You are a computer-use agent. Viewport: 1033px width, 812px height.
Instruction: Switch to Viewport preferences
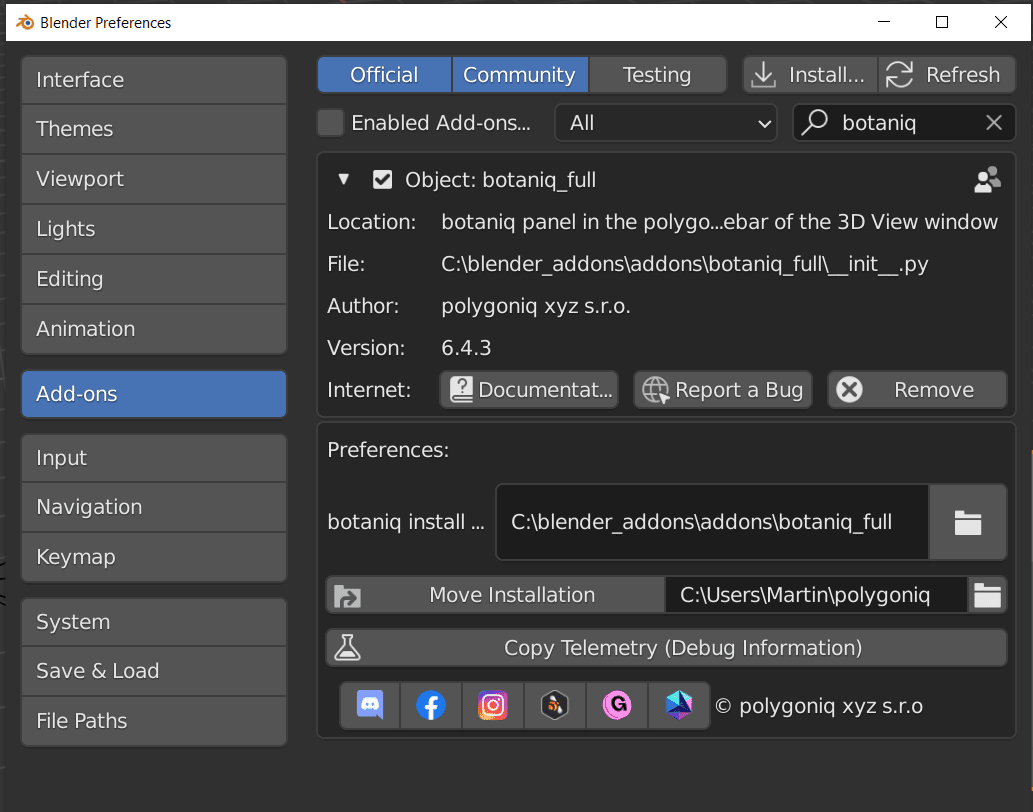(154, 179)
